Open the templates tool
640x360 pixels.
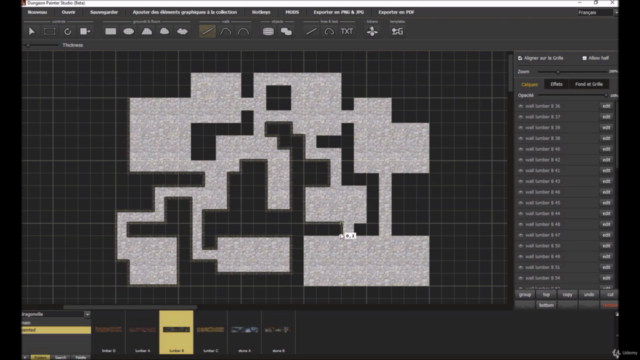pos(397,31)
